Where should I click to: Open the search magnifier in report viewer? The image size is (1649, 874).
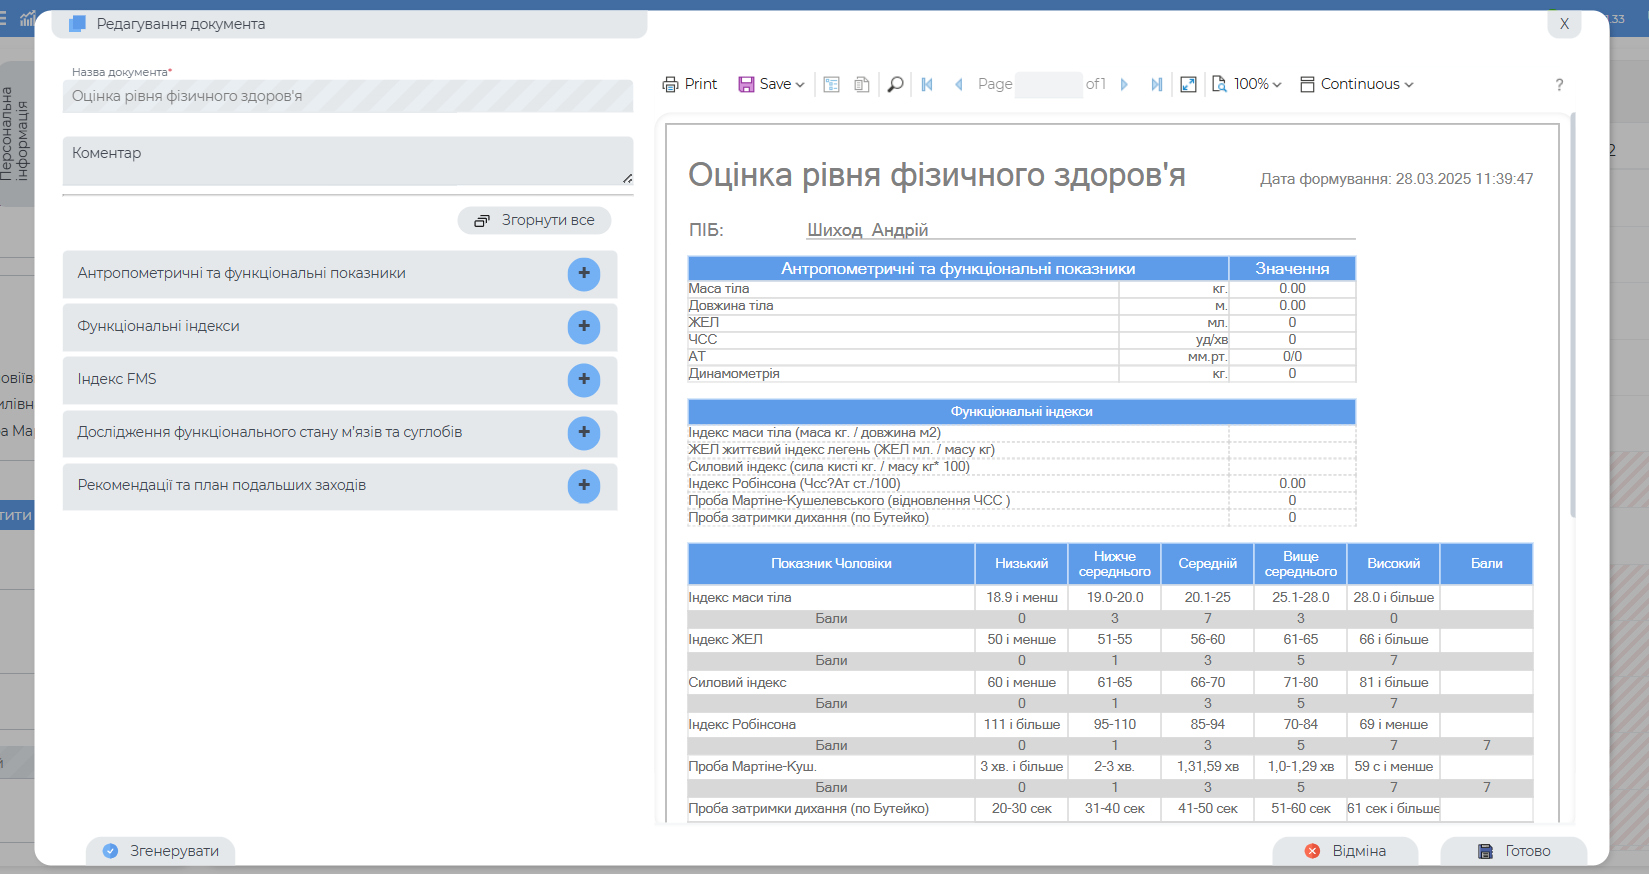coord(895,85)
